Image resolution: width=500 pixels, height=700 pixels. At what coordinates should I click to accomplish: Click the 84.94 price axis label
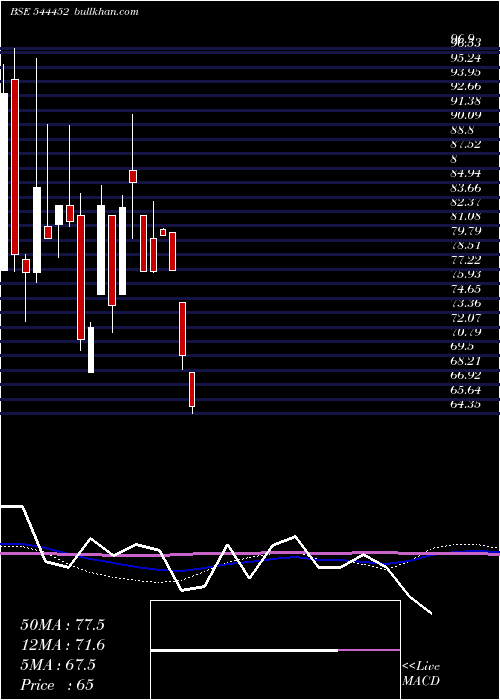pyautogui.click(x=466, y=173)
